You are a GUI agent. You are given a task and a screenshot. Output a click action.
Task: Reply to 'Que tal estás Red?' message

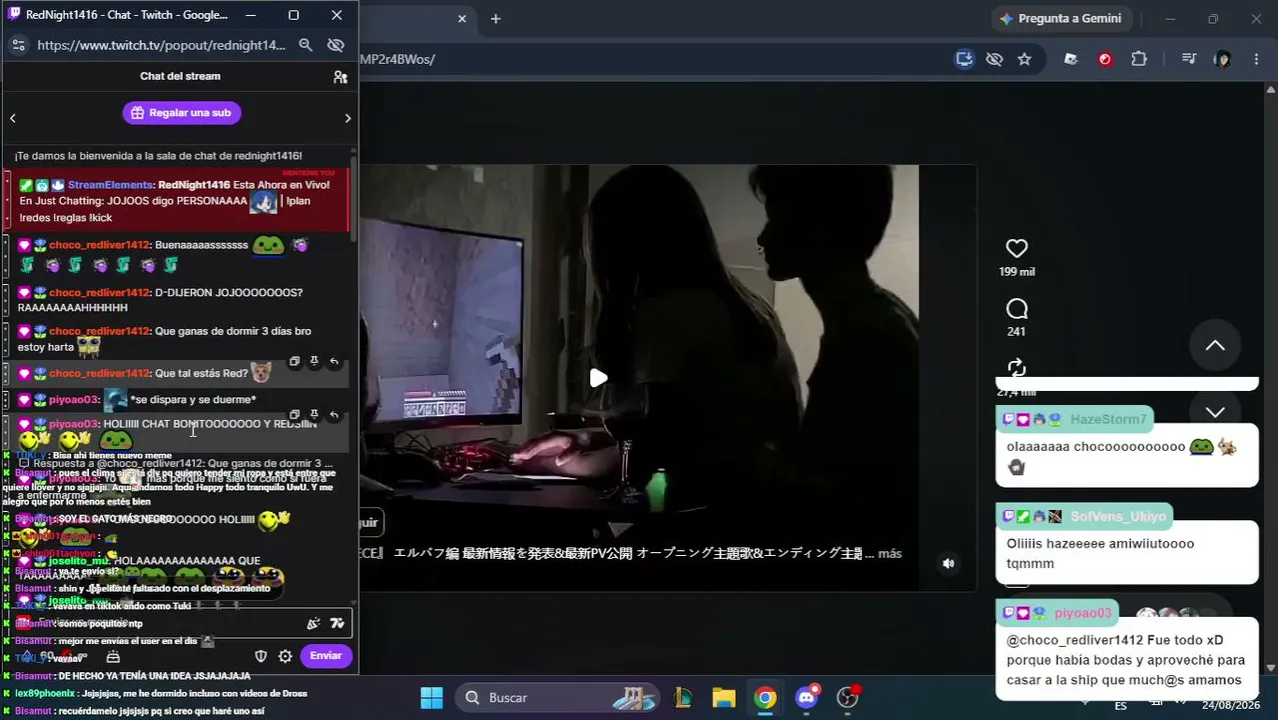334,362
